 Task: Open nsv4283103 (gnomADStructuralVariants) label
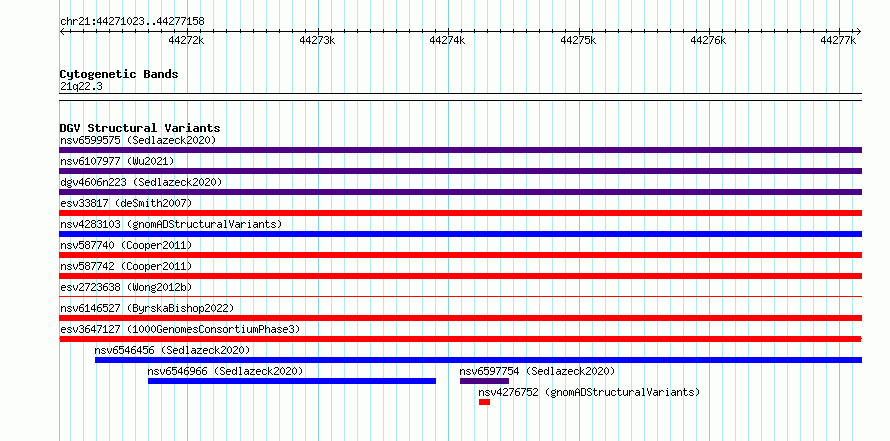pyautogui.click(x=171, y=224)
